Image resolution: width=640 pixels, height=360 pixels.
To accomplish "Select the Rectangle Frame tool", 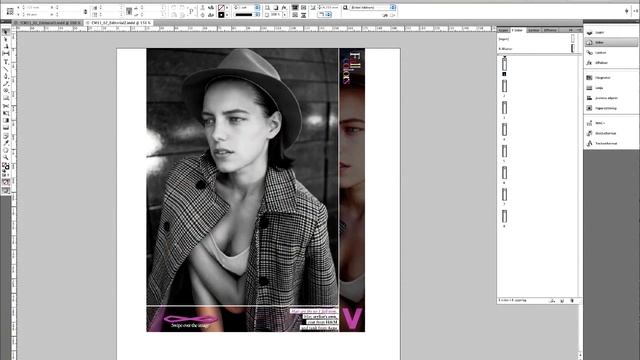I will [6, 91].
